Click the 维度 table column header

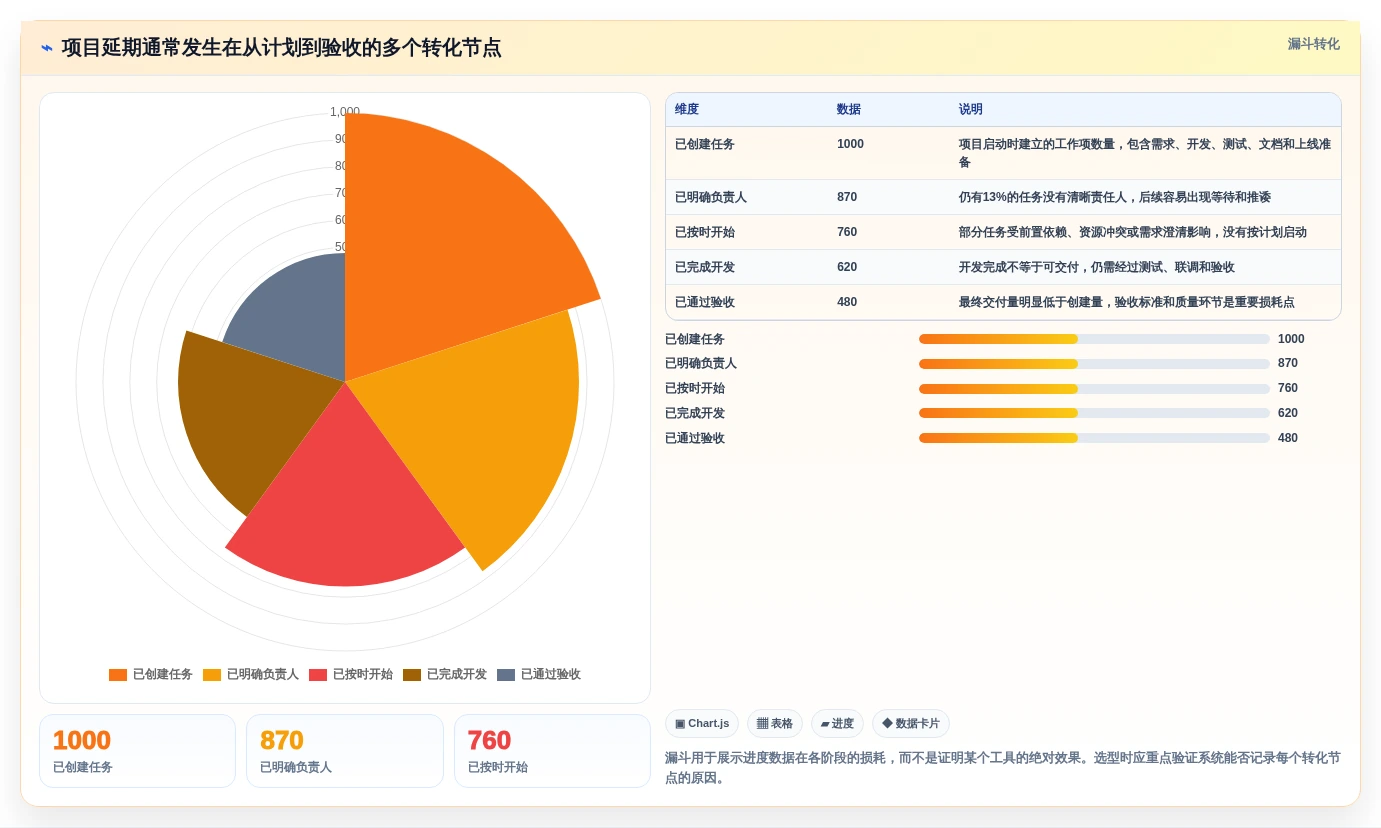(687, 109)
